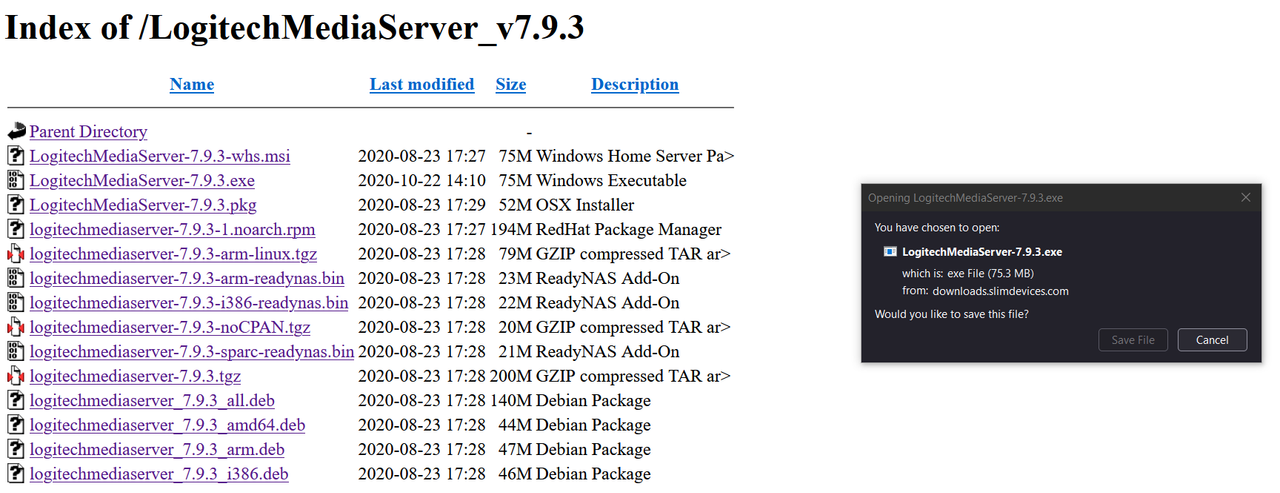Download logitechmediaserver-7.9.3-i386-readynas.bin
1280x493 pixels.
coord(189,303)
